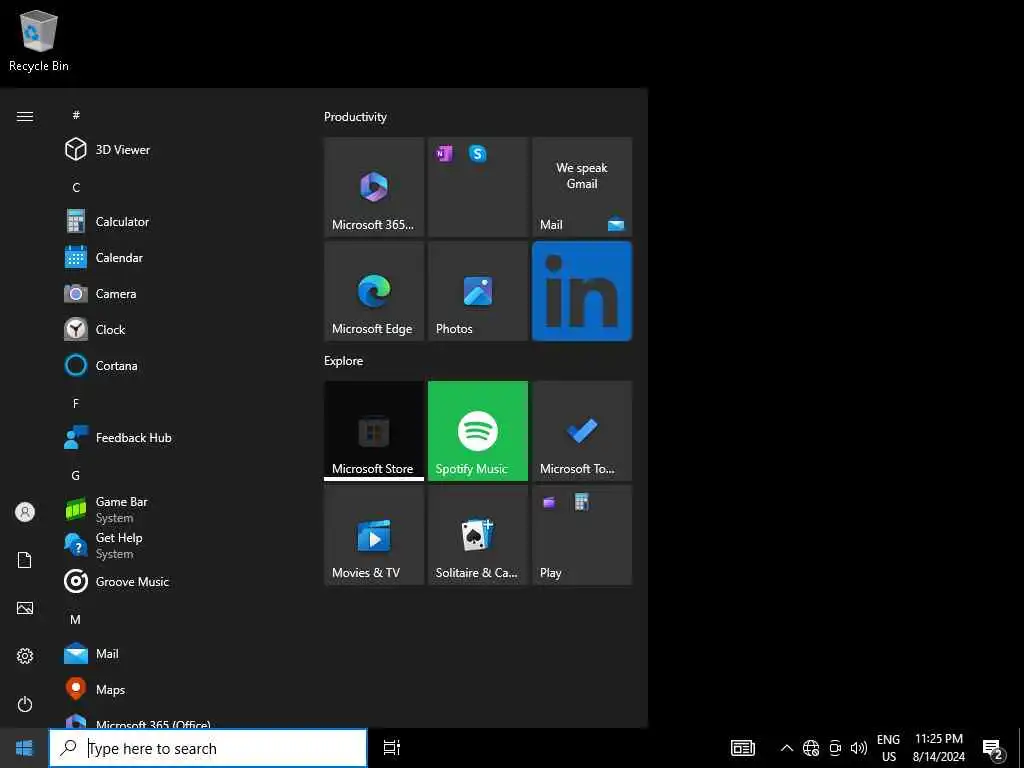Image resolution: width=1024 pixels, height=768 pixels.
Task: Open the clock and date flyout
Action: pos(938,748)
